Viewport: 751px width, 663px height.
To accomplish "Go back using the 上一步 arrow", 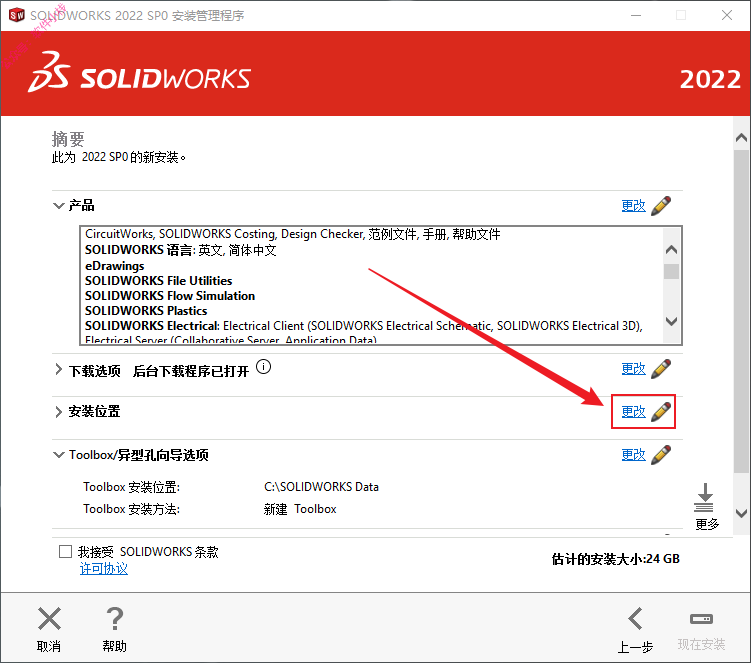I will click(x=636, y=618).
